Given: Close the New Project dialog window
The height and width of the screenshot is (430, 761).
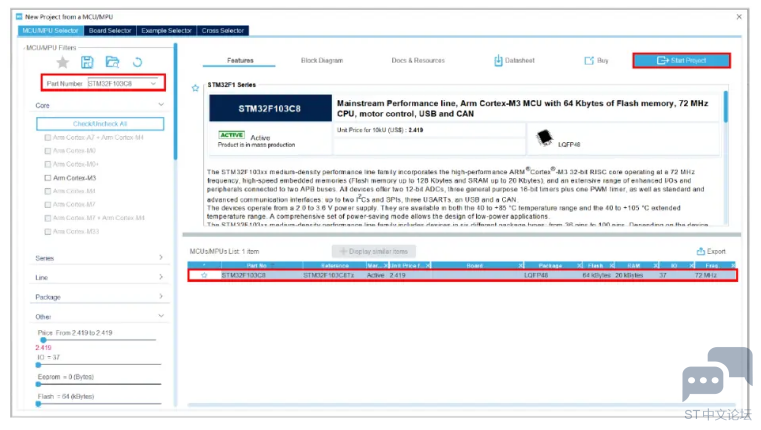Looking at the screenshot, I should [x=739, y=17].
